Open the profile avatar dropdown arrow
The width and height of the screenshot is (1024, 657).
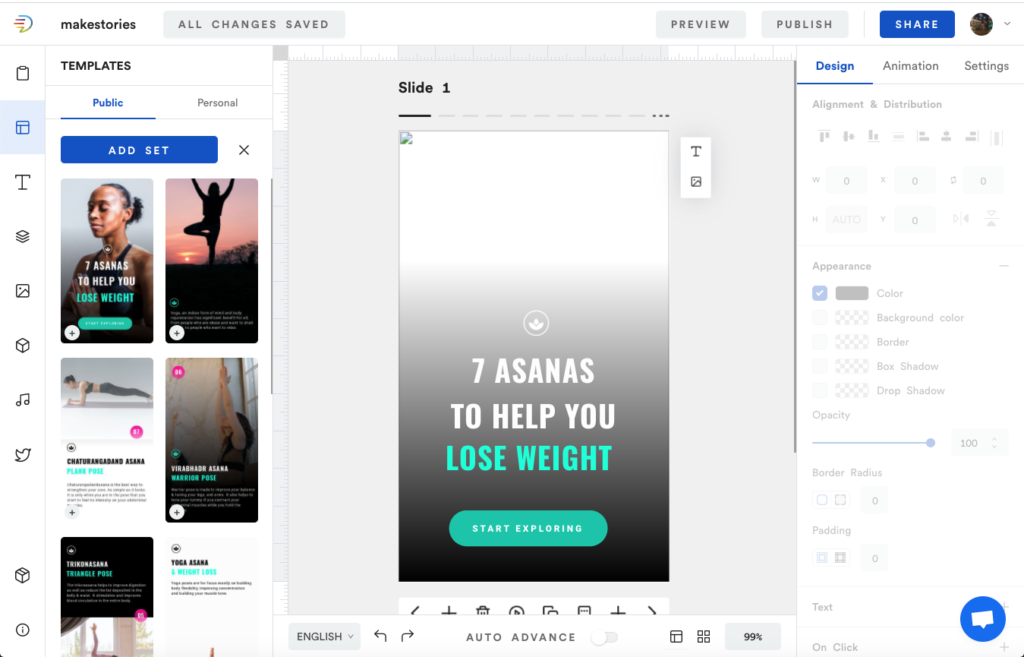pos(1007,24)
